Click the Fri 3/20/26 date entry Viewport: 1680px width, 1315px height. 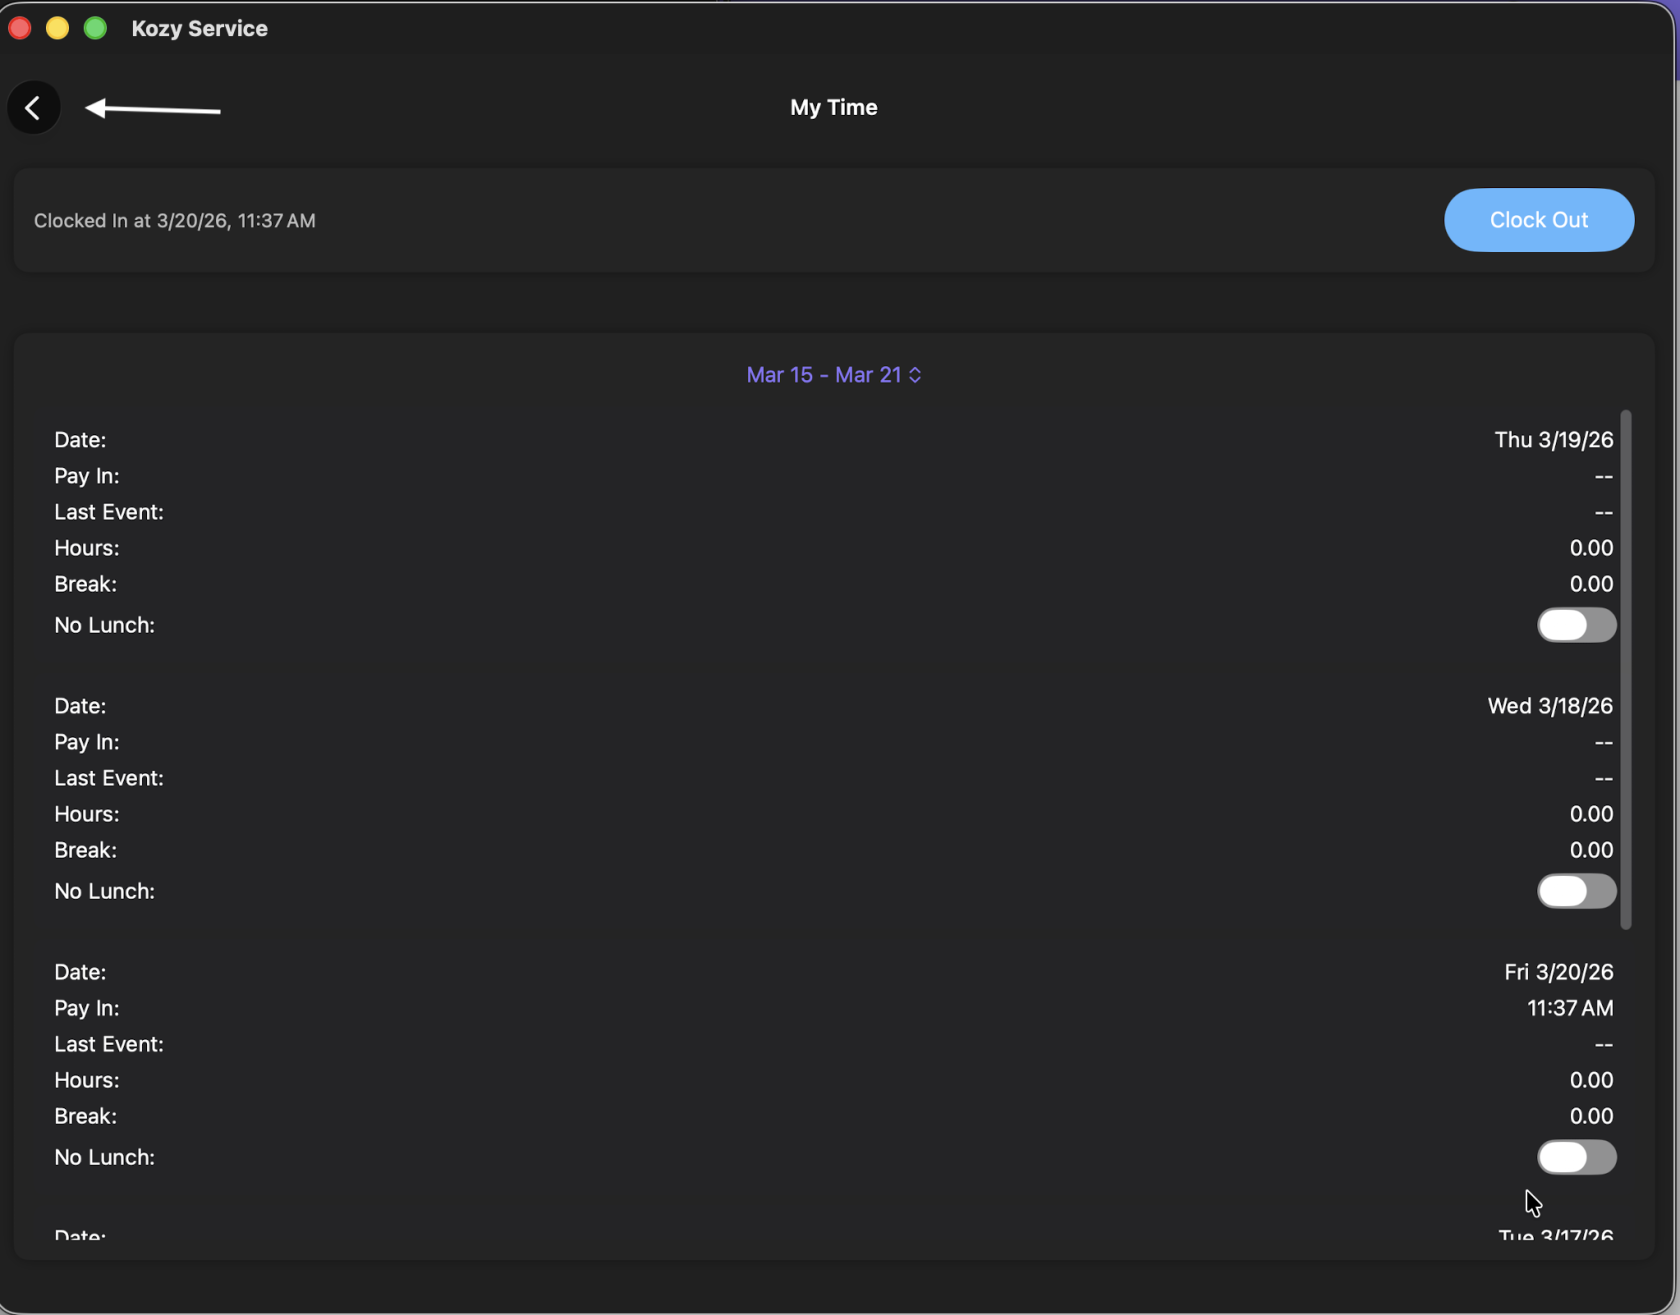click(x=1558, y=972)
